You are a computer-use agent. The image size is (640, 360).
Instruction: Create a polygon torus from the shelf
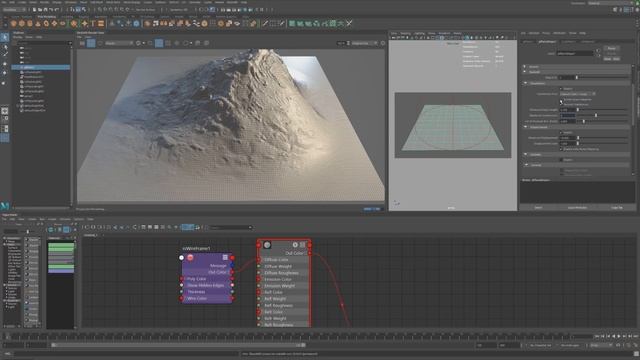click(x=46, y=24)
